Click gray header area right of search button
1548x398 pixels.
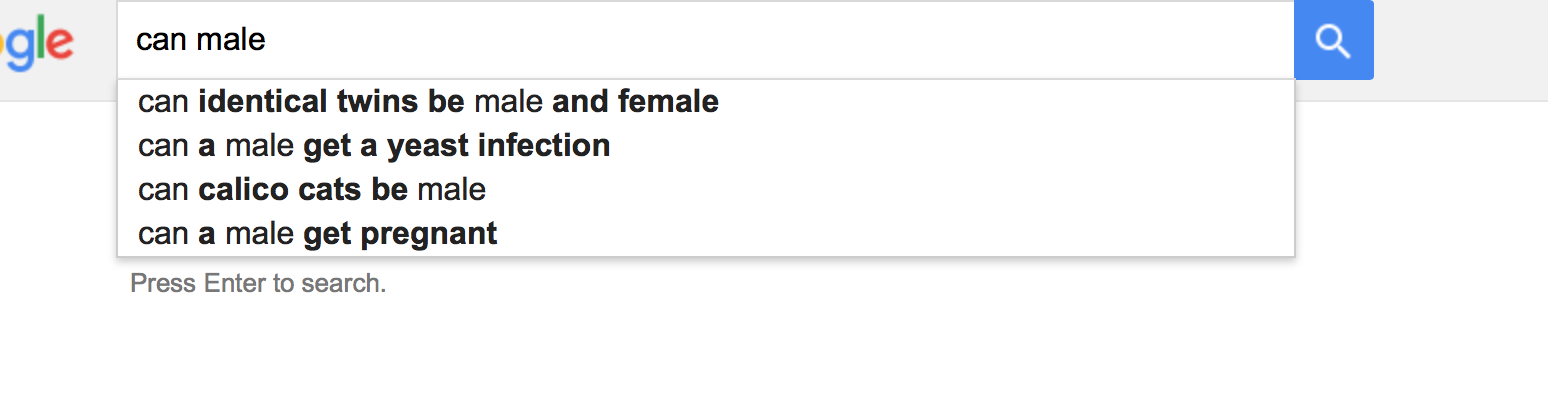(x=1460, y=50)
